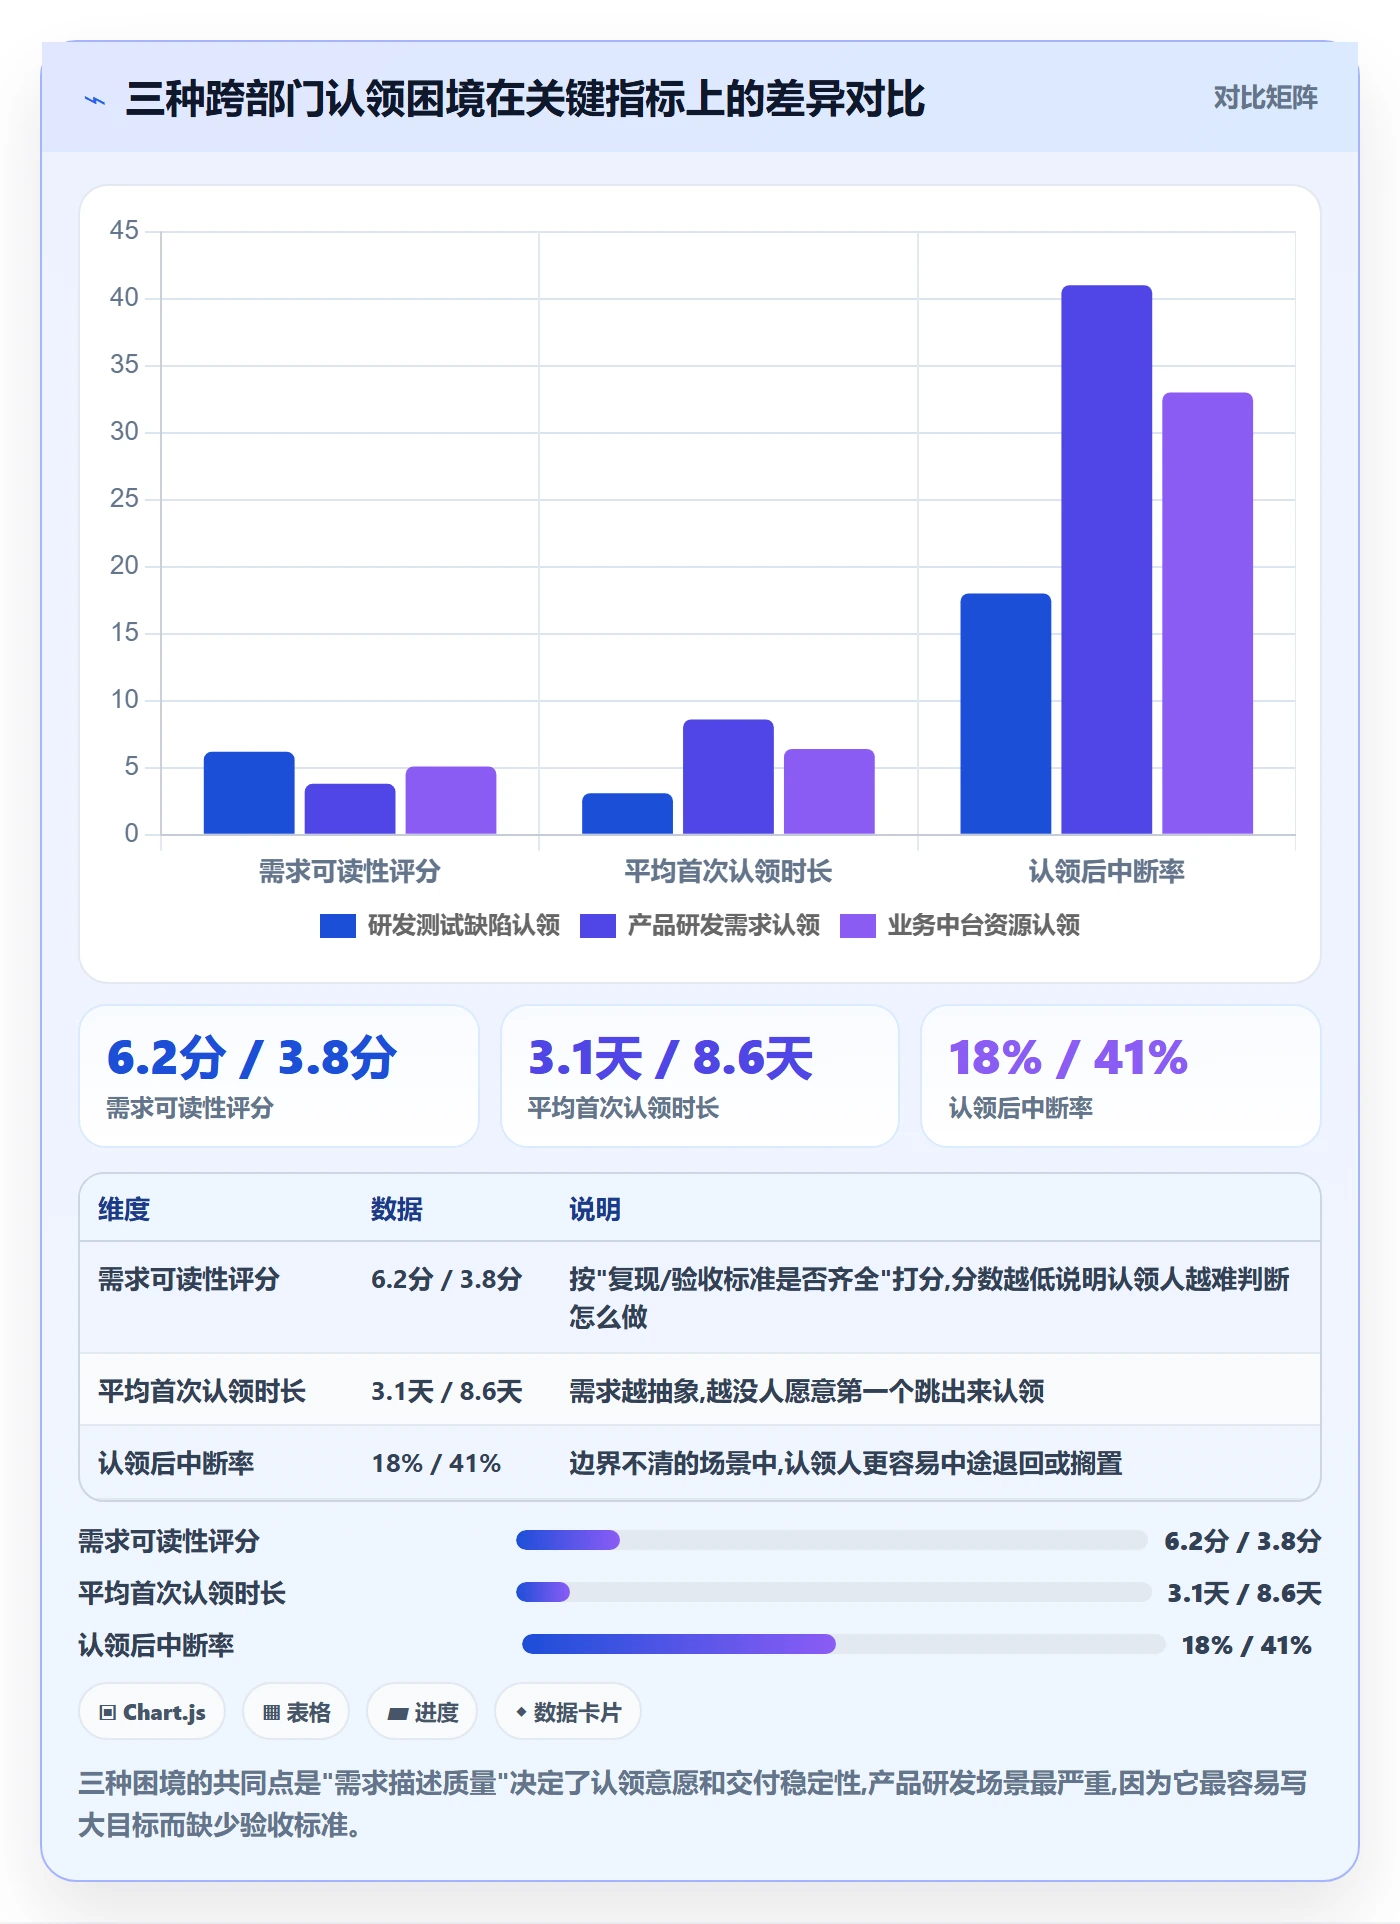Click the 认领后中断率 cell in the table
This screenshot has width=1400, height=1924.
[x=176, y=1463]
